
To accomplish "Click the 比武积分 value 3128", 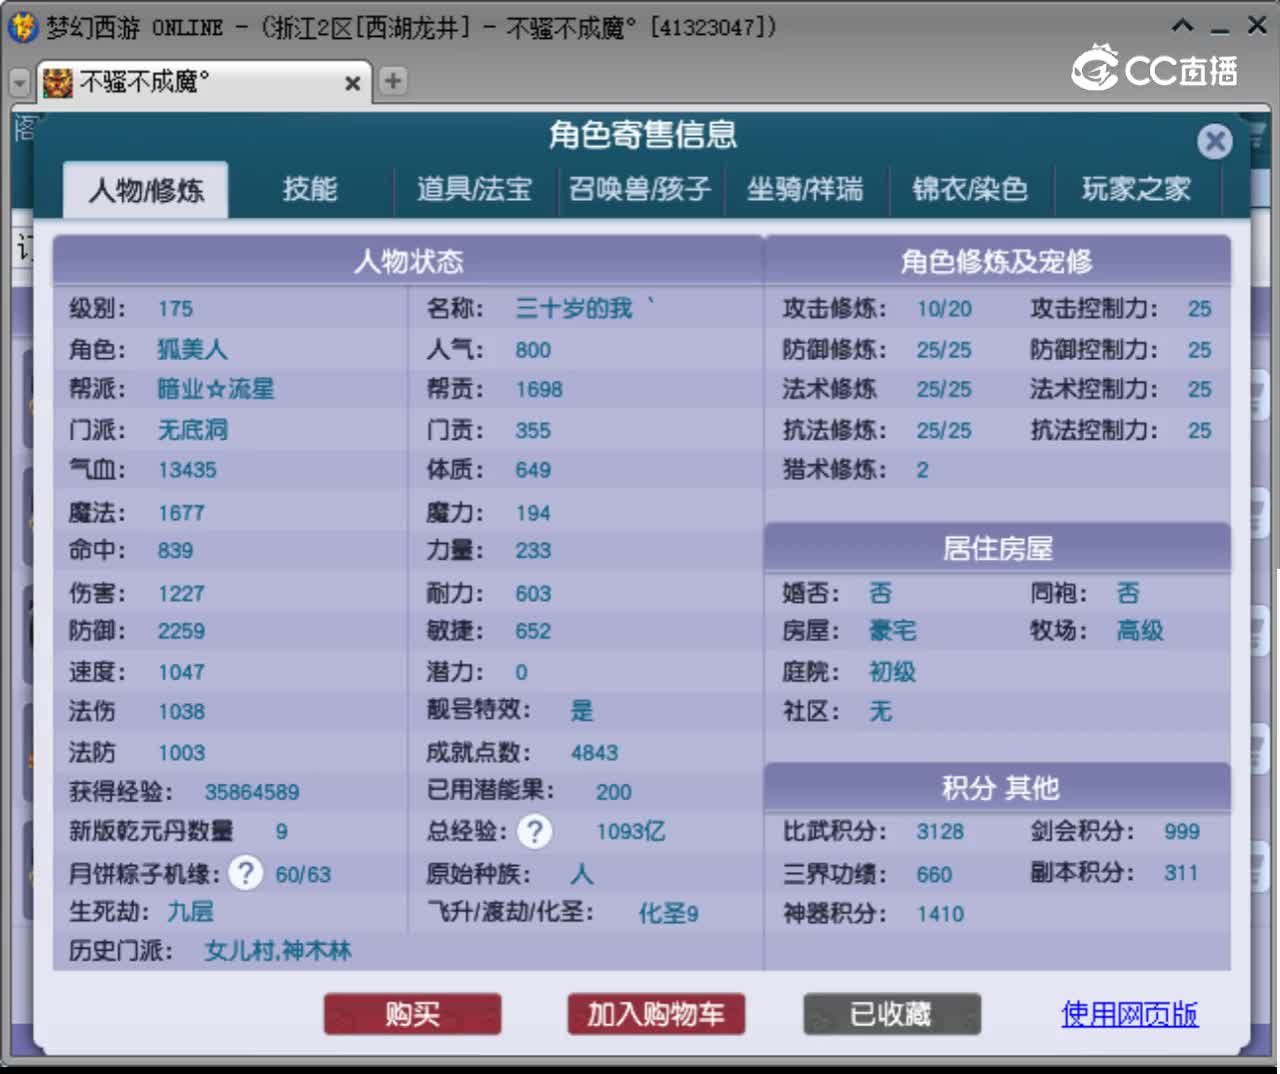I will click(940, 832).
